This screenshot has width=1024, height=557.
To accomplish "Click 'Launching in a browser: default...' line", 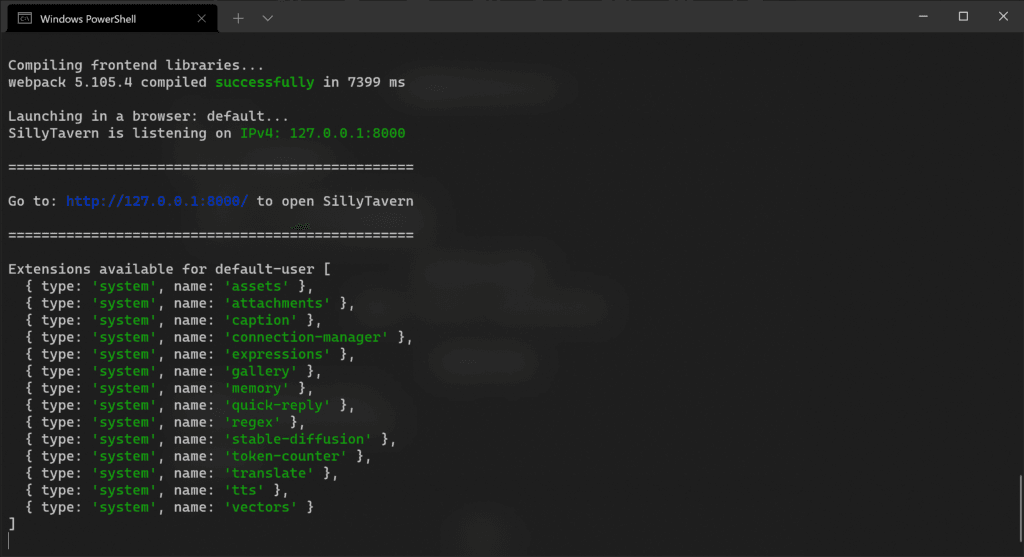I will 148,116.
